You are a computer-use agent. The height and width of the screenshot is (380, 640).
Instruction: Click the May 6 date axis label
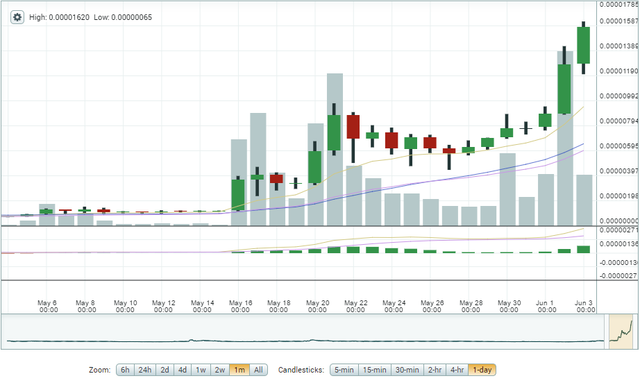point(47,306)
